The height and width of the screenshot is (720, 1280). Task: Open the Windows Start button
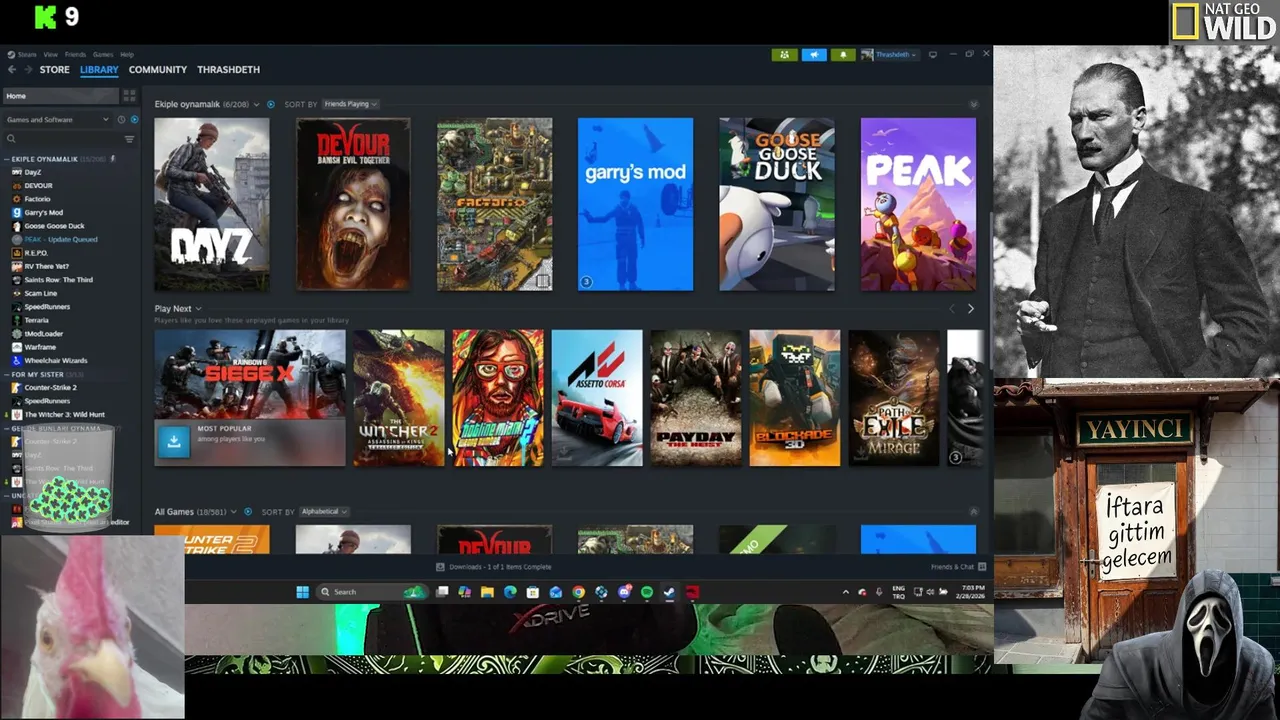(x=302, y=592)
